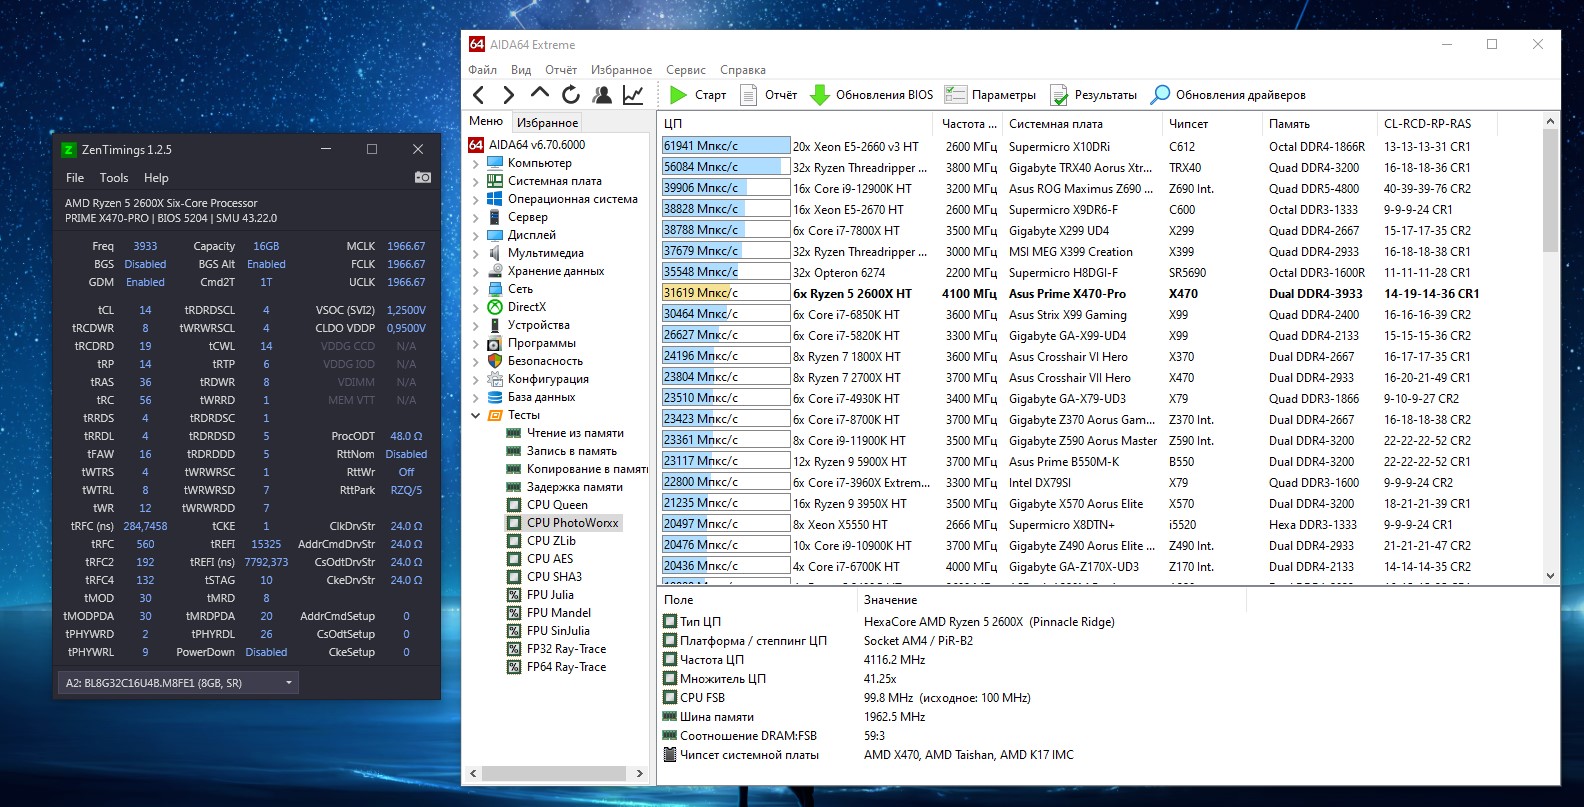Expand the DirectX tree node
Screen dimensions: 1584x807
point(476,307)
